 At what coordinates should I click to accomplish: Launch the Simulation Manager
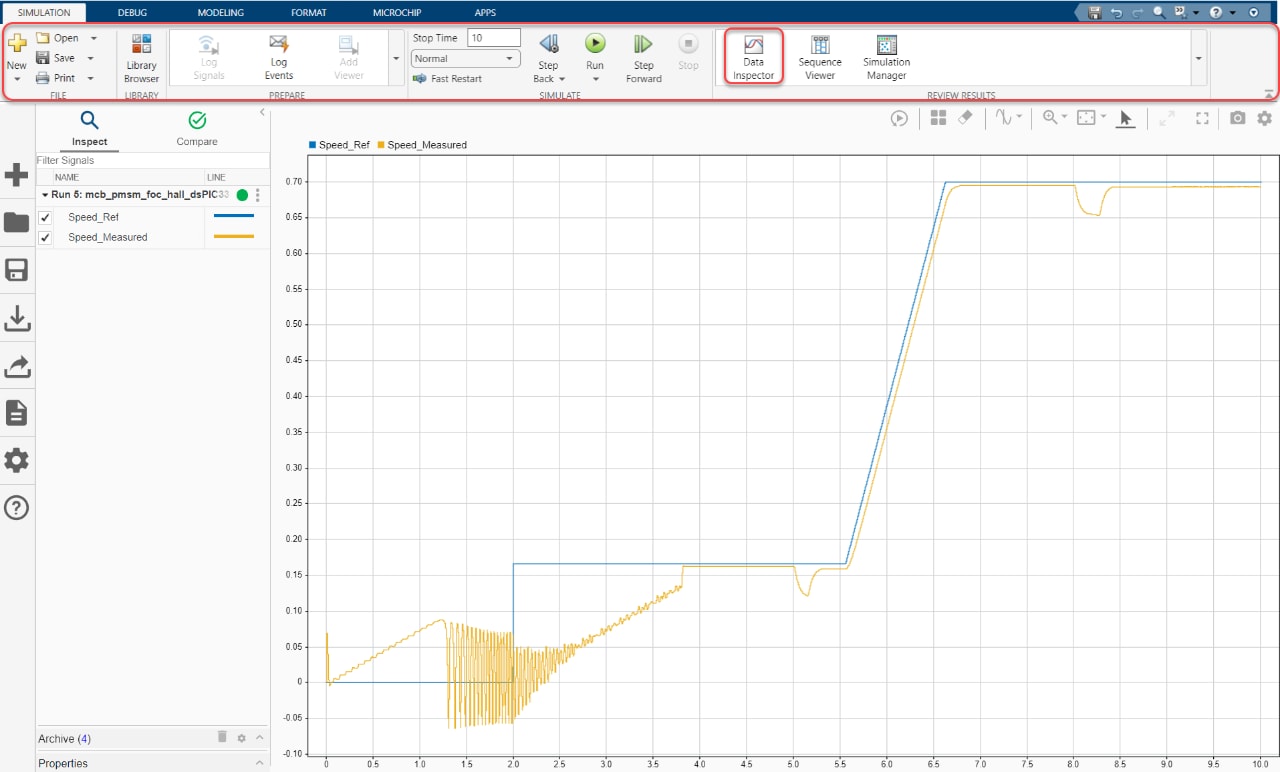886,57
